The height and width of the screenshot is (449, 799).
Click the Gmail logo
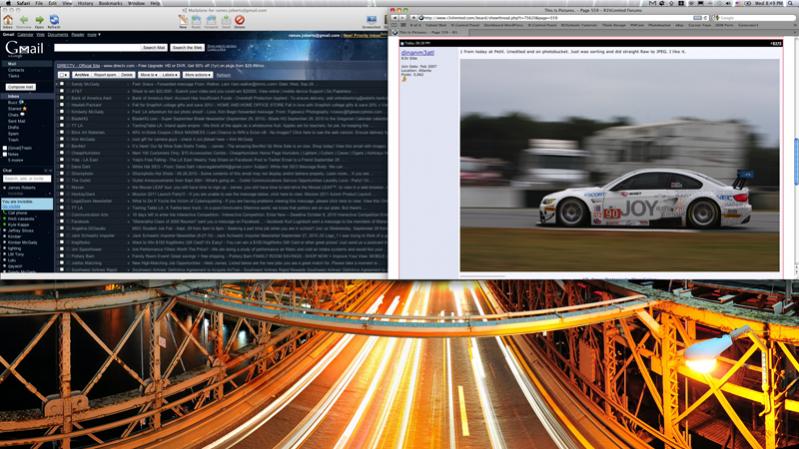point(24,48)
